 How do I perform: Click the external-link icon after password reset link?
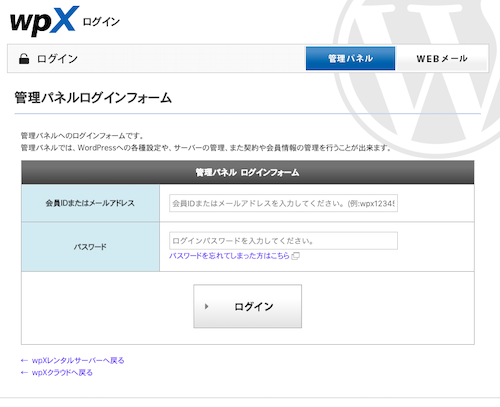295,256
